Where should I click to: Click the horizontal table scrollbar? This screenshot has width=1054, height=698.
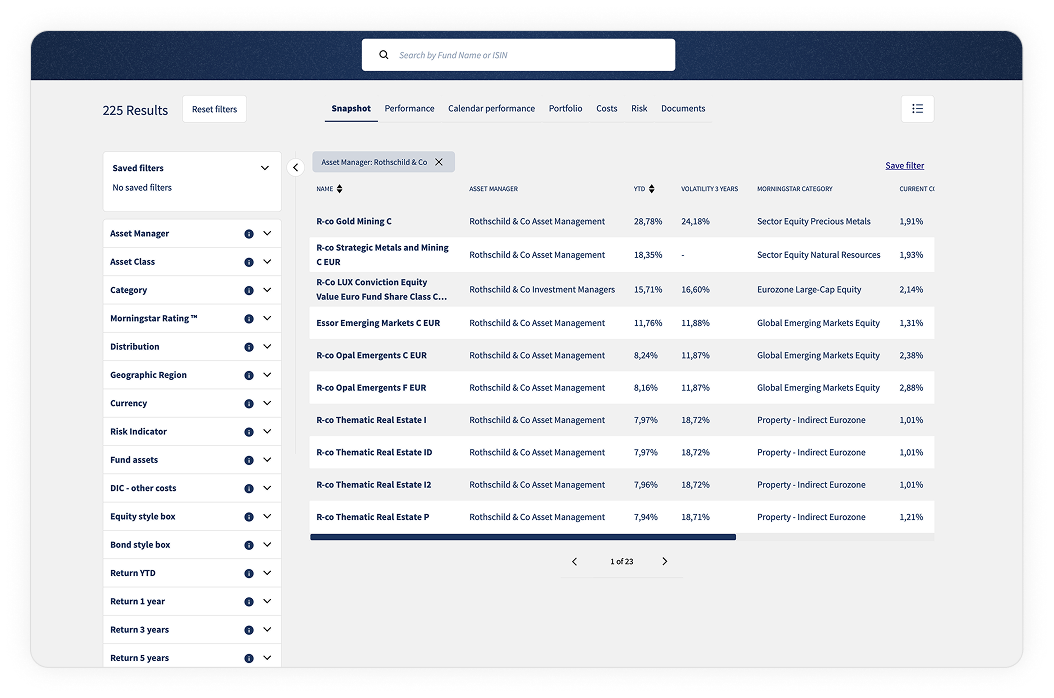523,537
